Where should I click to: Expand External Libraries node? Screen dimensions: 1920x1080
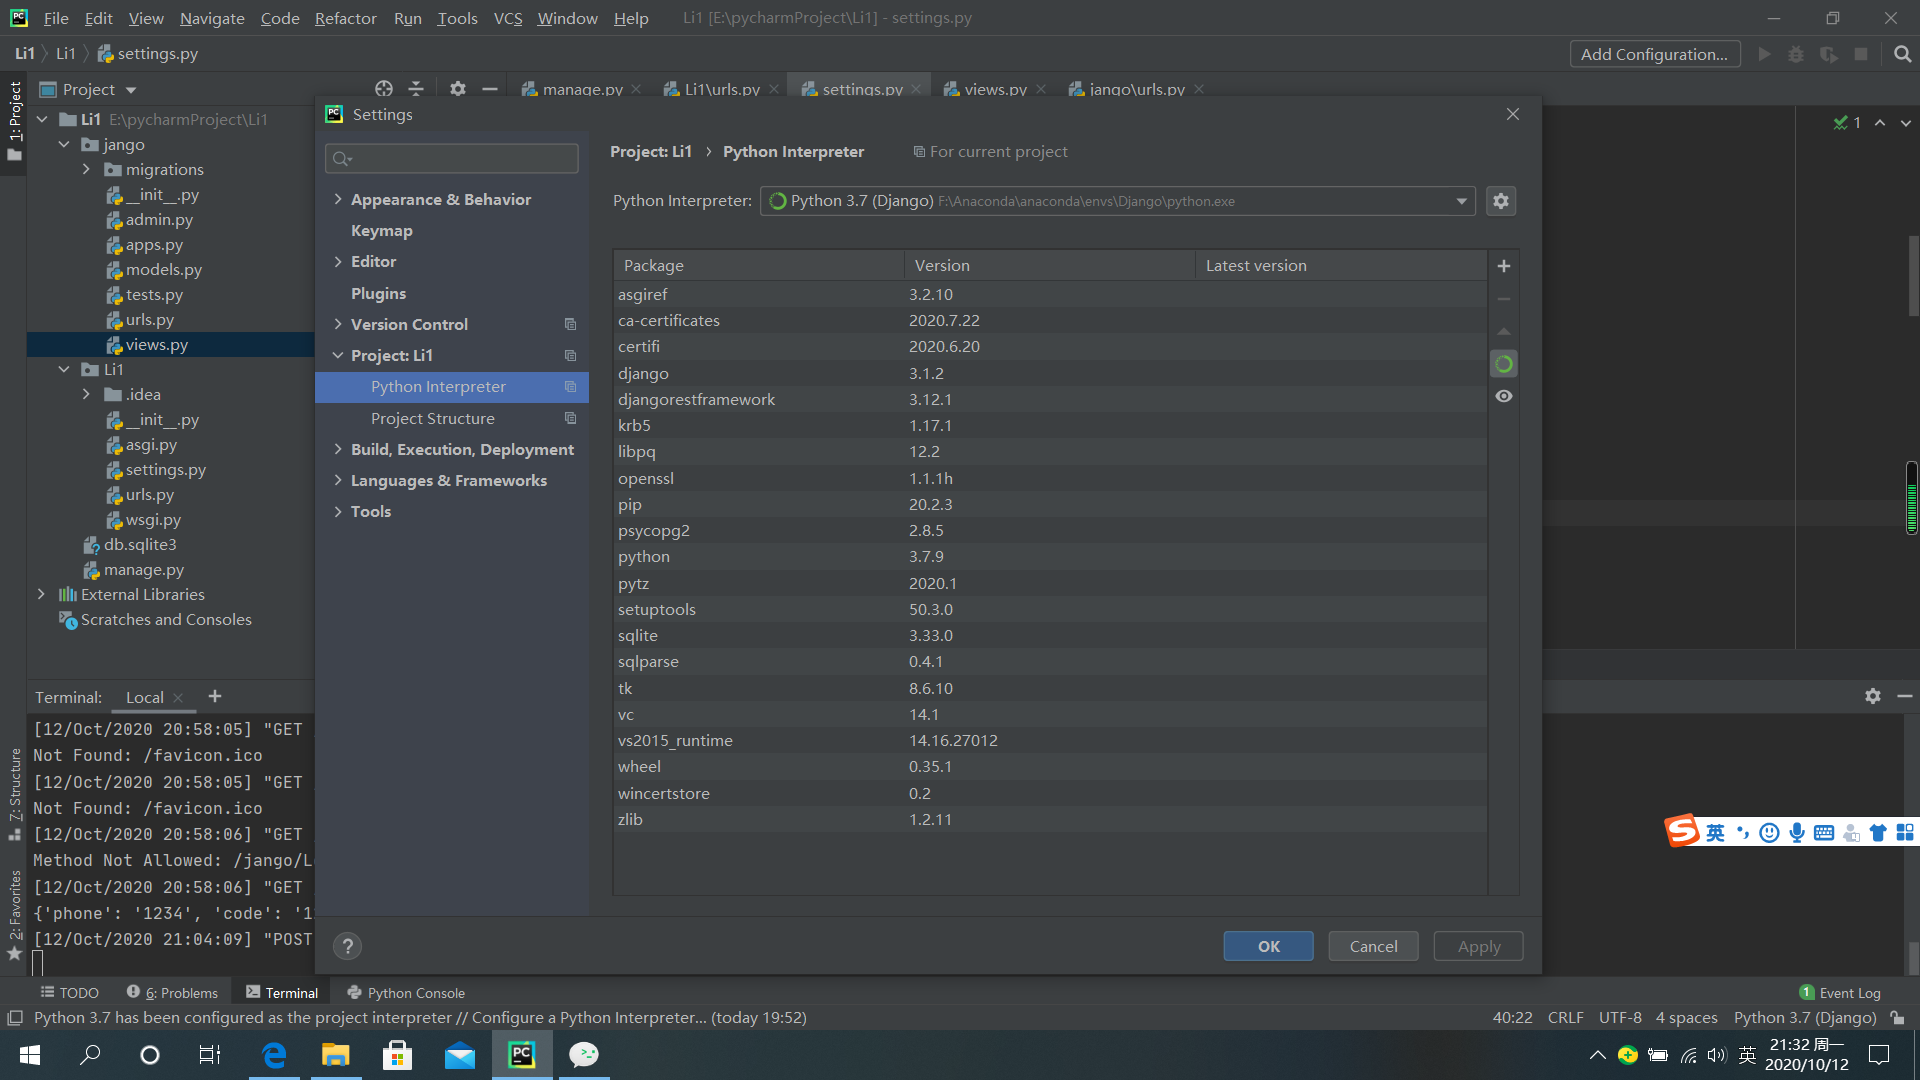coord(41,594)
